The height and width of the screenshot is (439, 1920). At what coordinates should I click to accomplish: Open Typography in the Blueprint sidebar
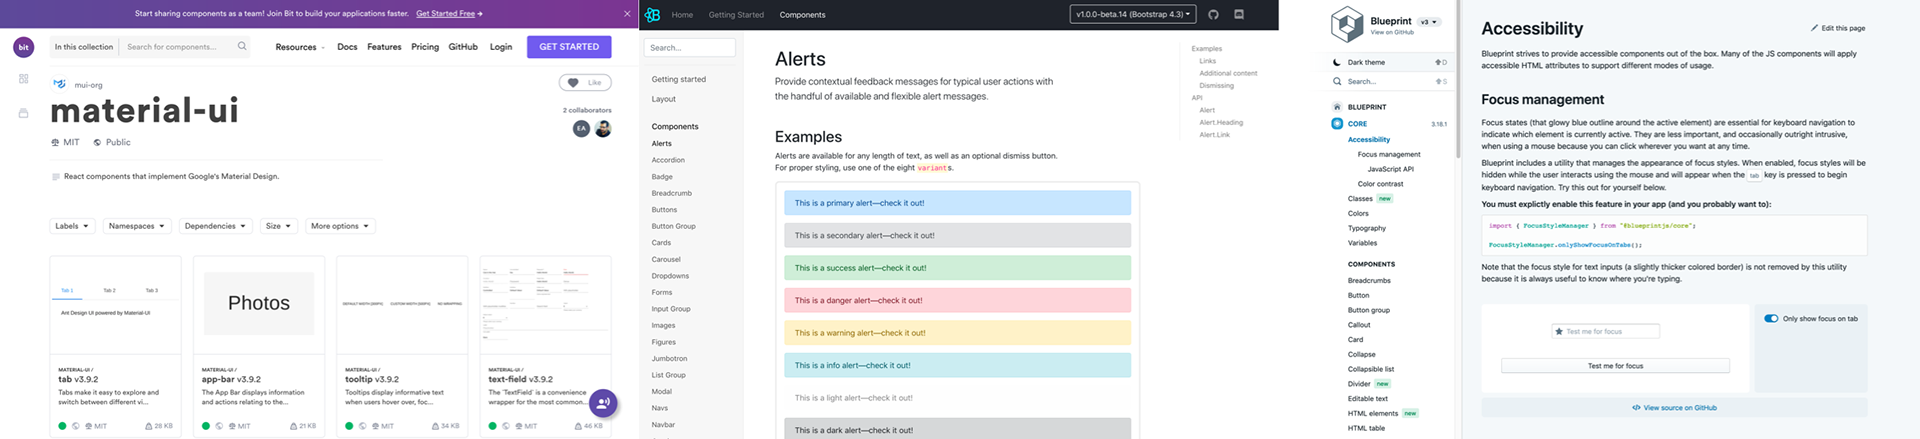[1367, 228]
